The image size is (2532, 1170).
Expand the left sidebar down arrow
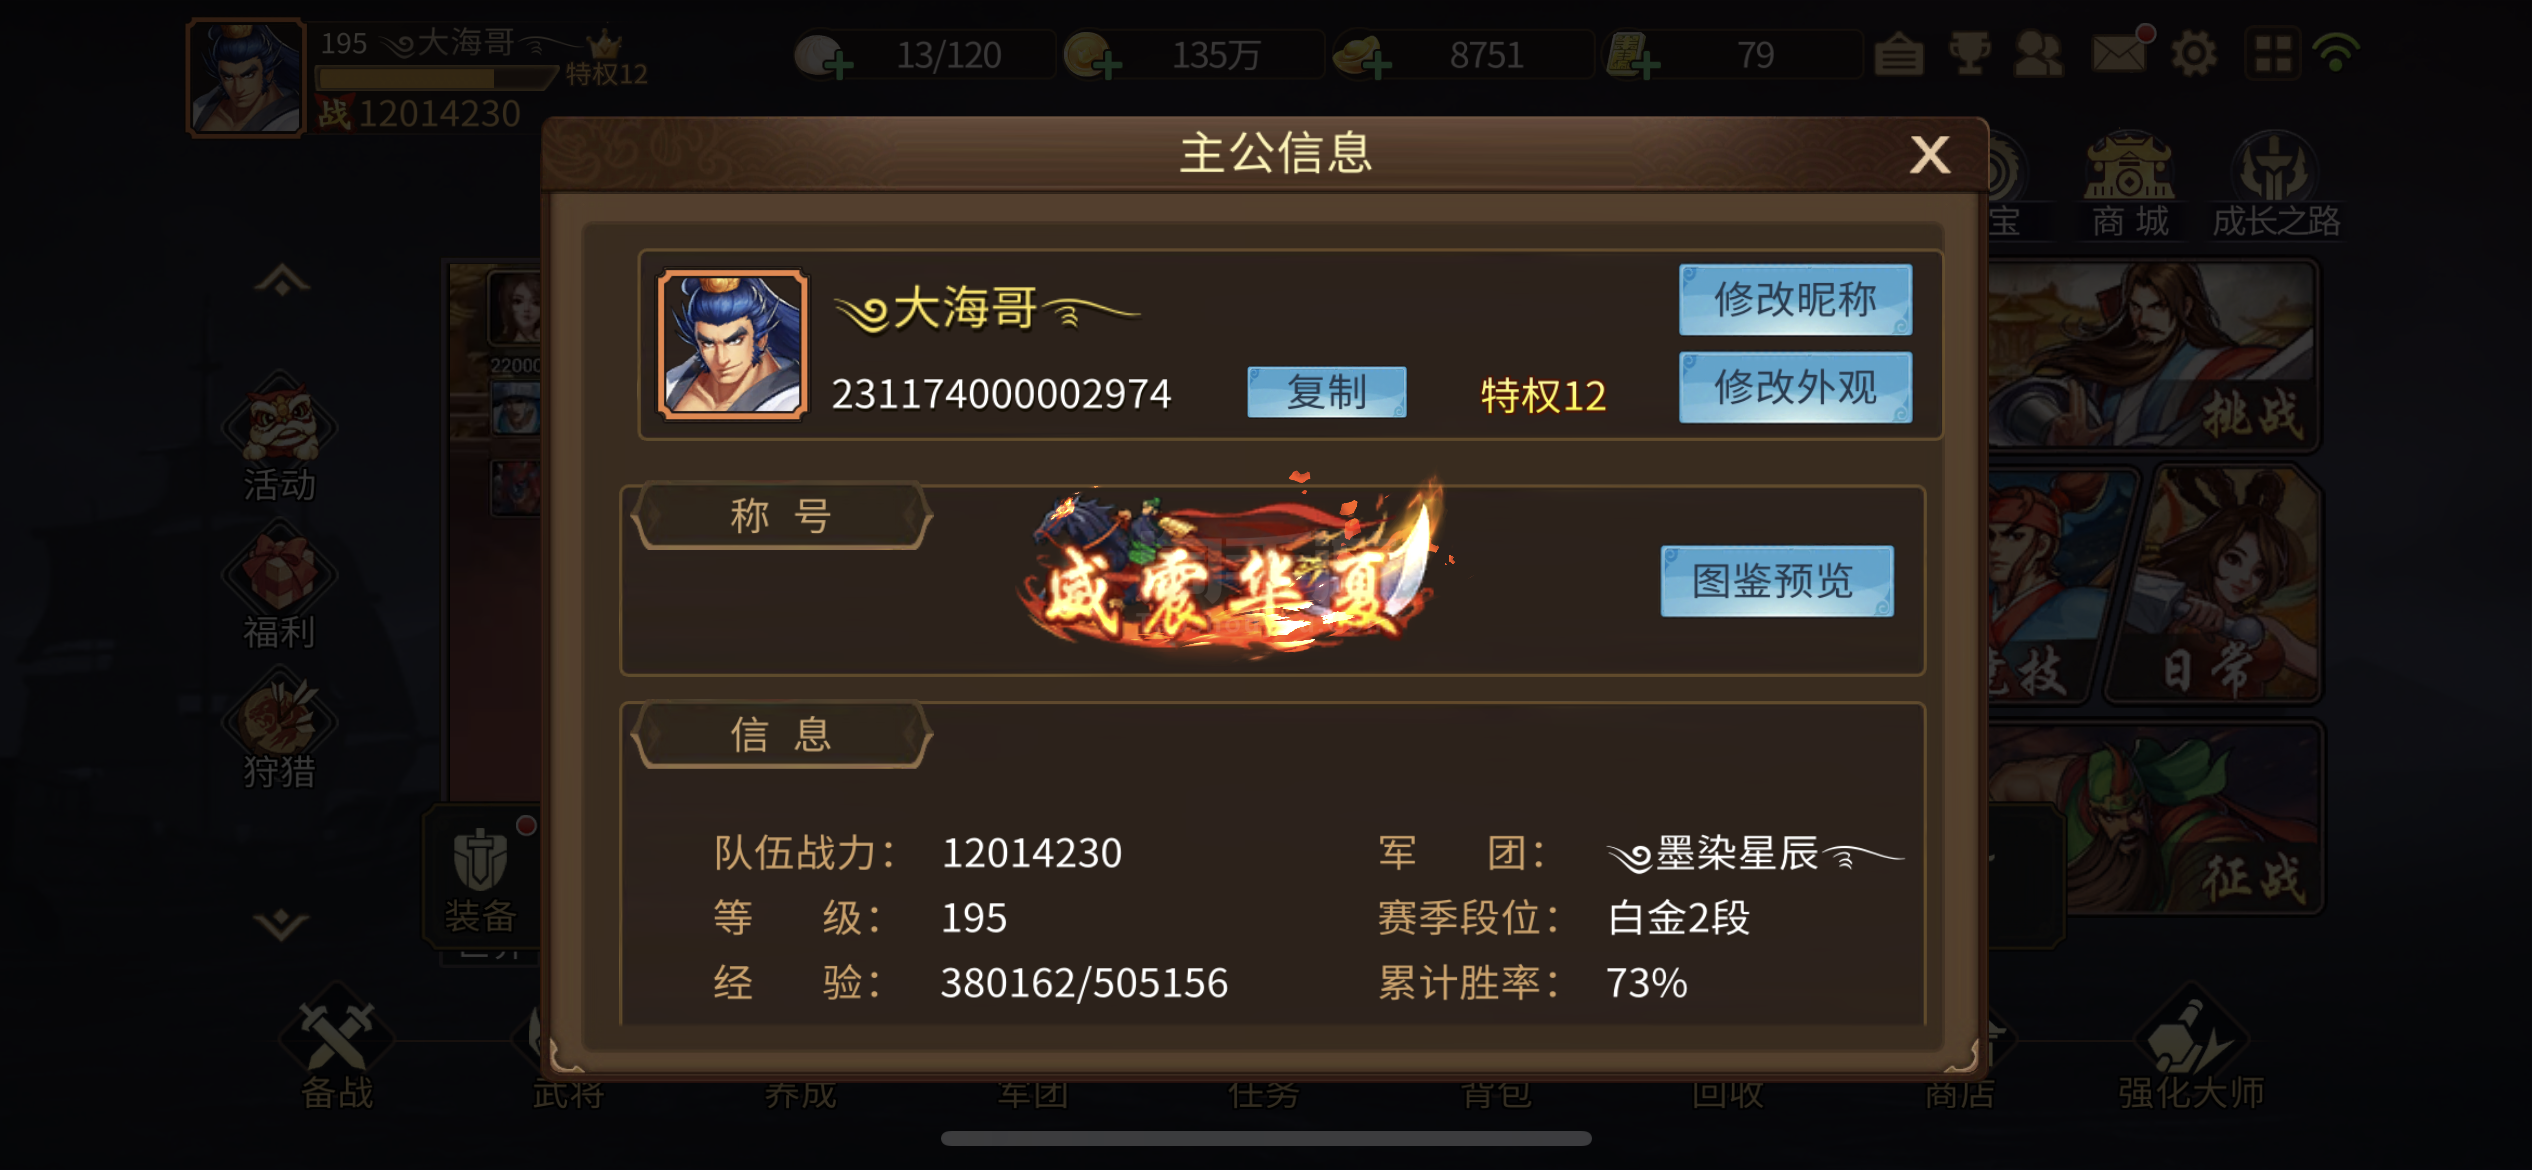281,924
